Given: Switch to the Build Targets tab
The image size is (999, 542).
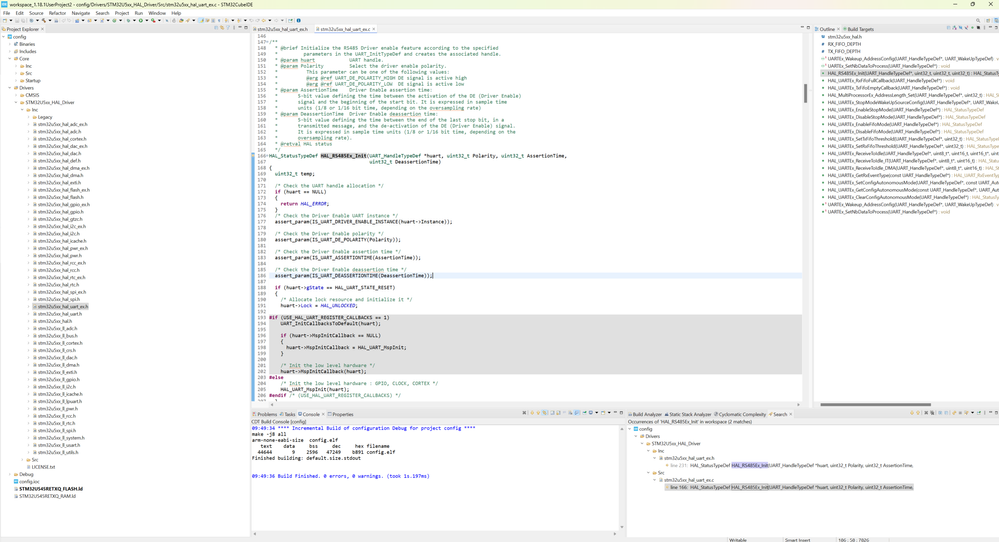Looking at the screenshot, I should [860, 29].
